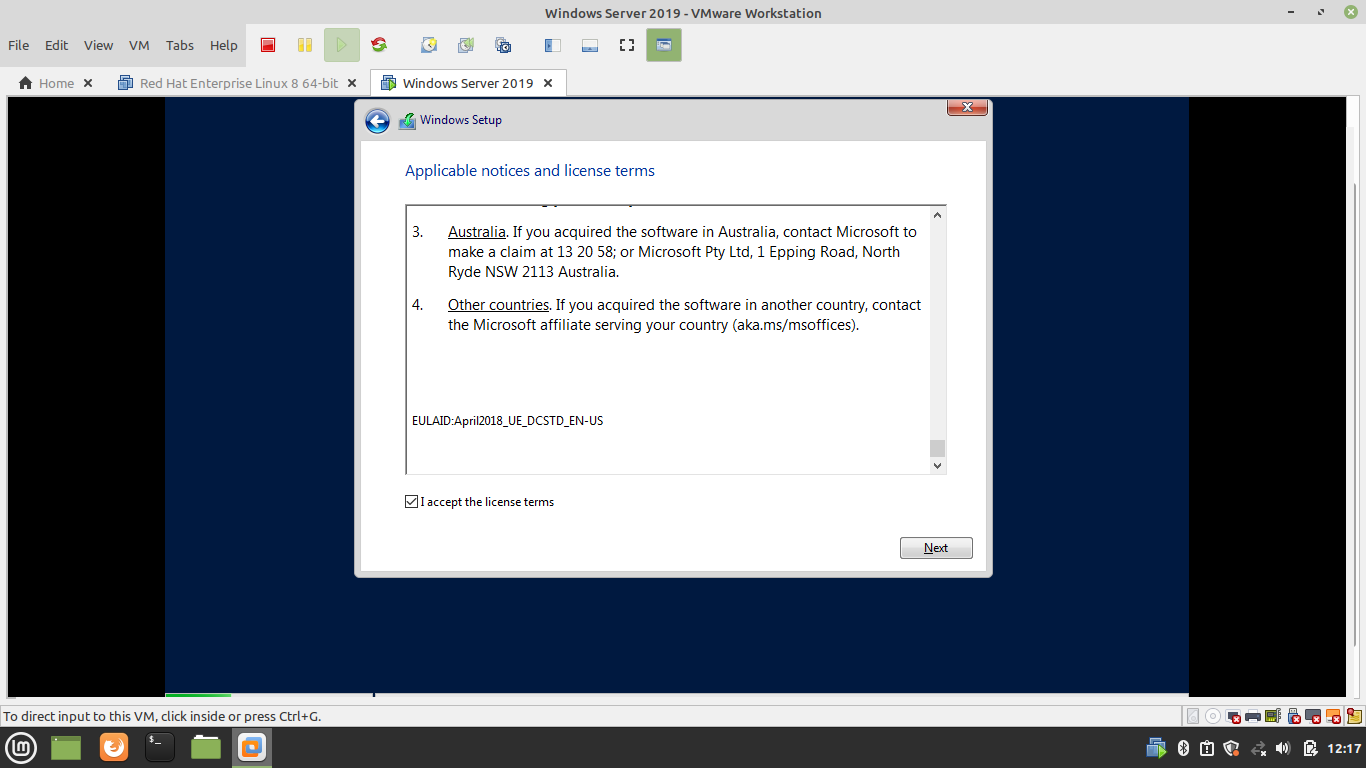Open the Snapshot Manager icon
The width and height of the screenshot is (1366, 768).
pyautogui.click(x=503, y=45)
